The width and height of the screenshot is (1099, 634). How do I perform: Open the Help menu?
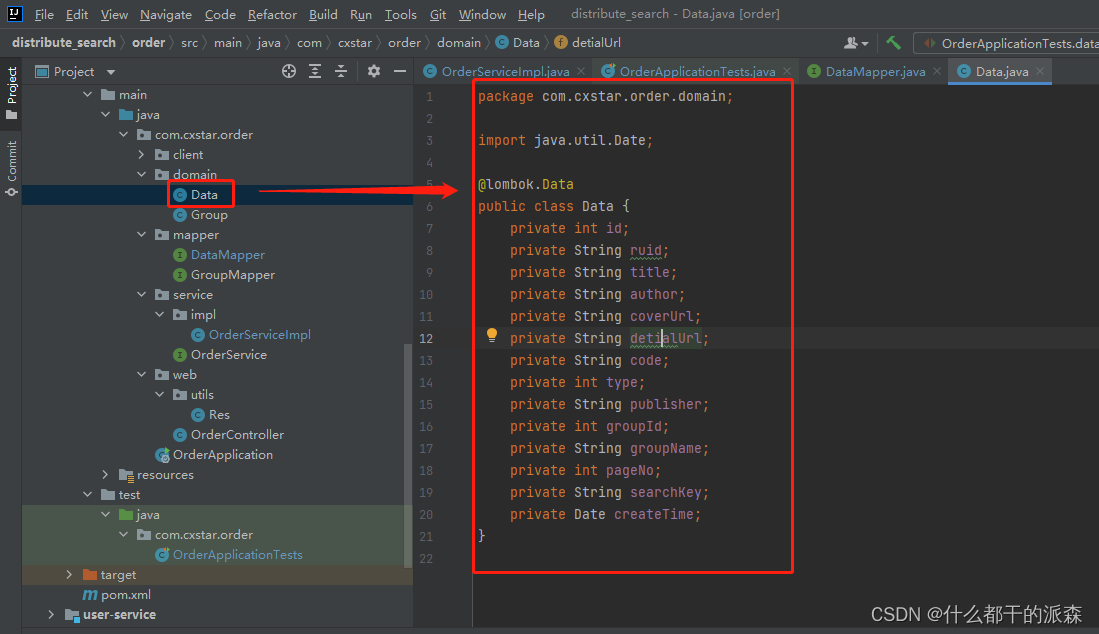(x=531, y=14)
